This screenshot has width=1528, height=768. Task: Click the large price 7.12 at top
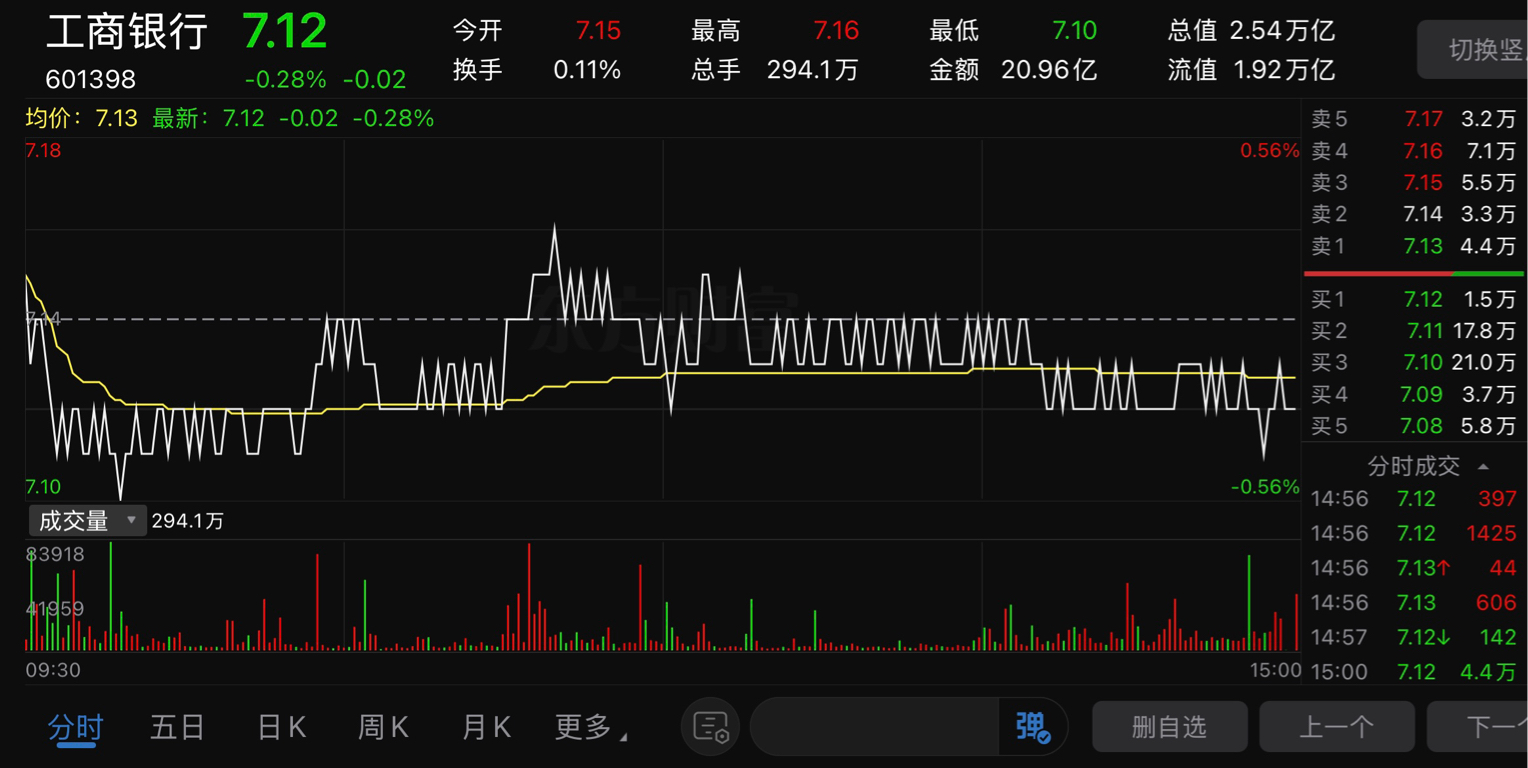coord(285,31)
